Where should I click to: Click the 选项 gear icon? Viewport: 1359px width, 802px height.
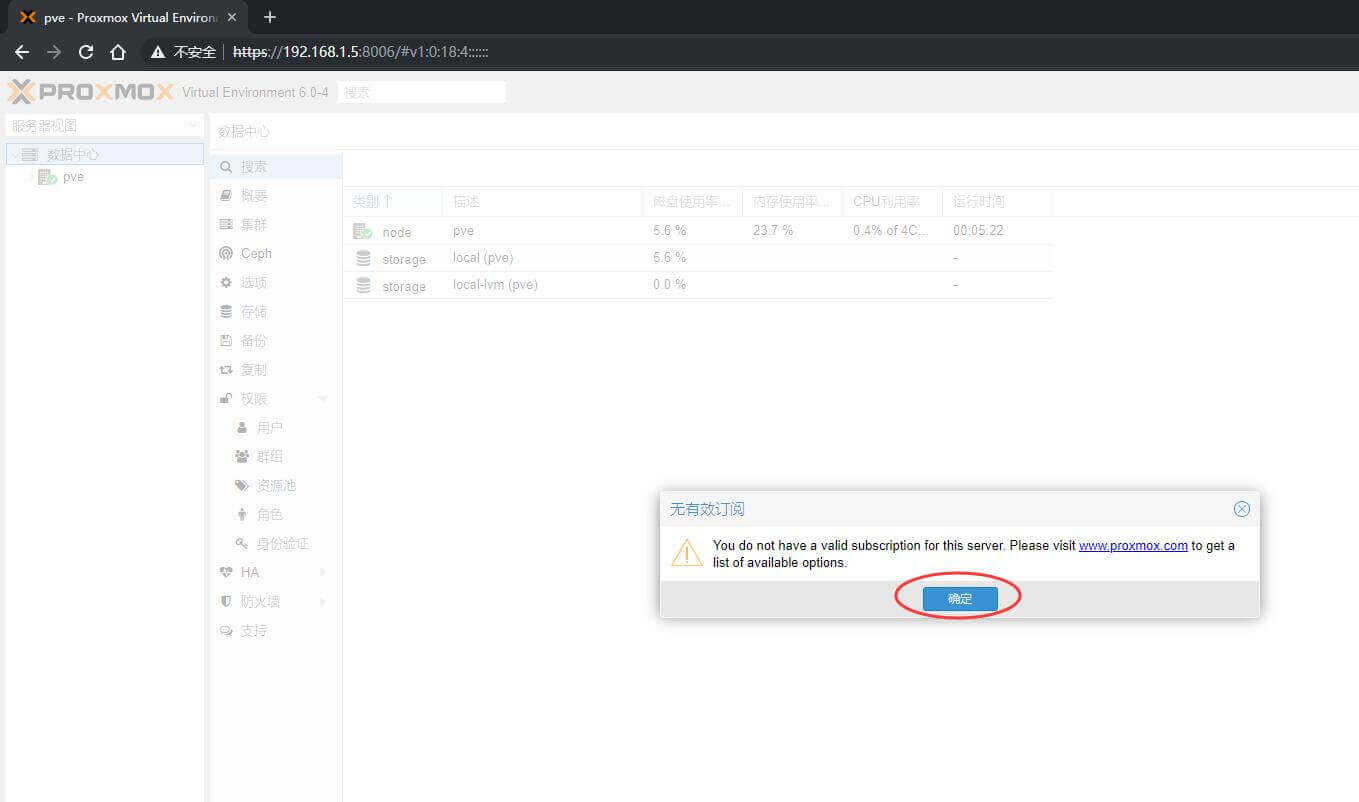pyautogui.click(x=226, y=283)
